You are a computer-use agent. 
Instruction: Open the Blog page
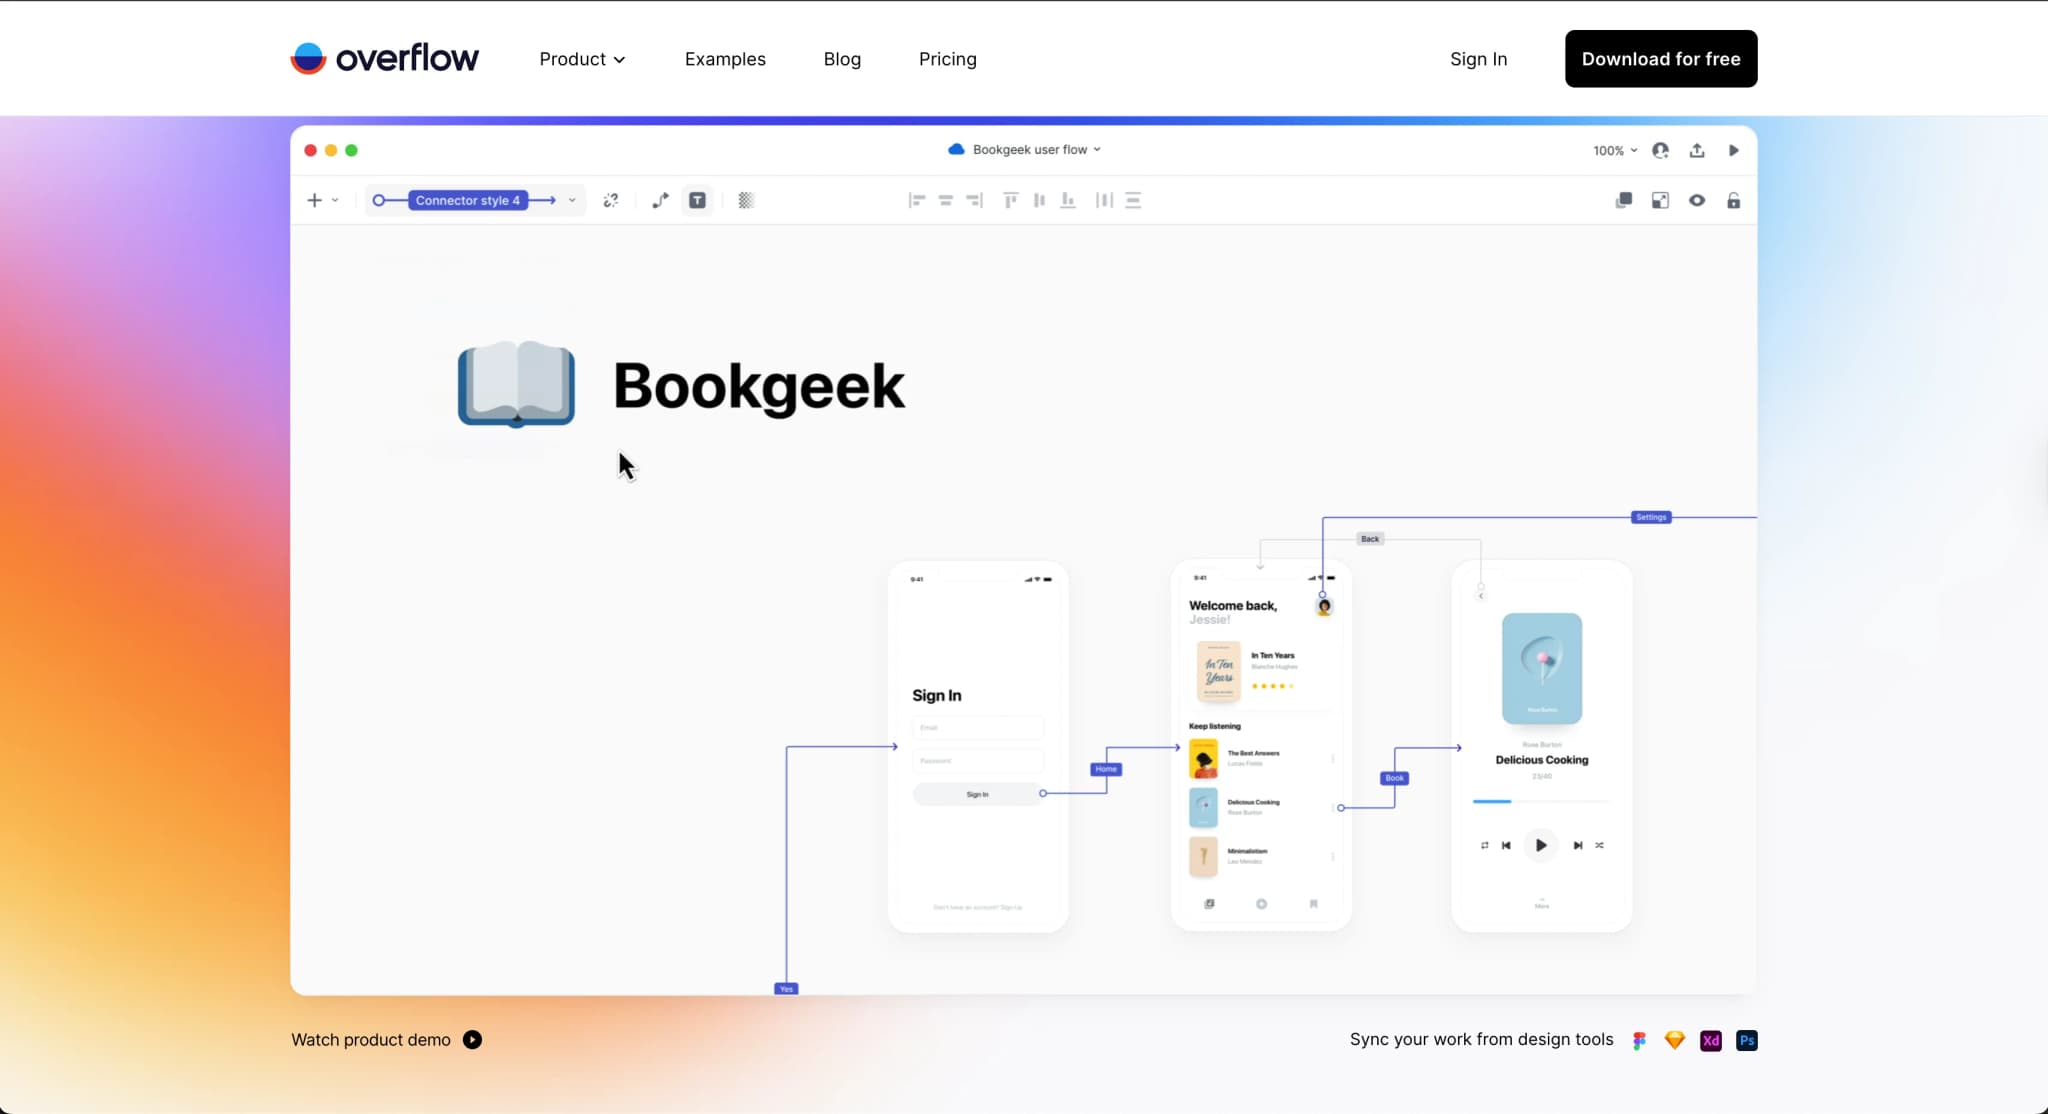coord(842,59)
